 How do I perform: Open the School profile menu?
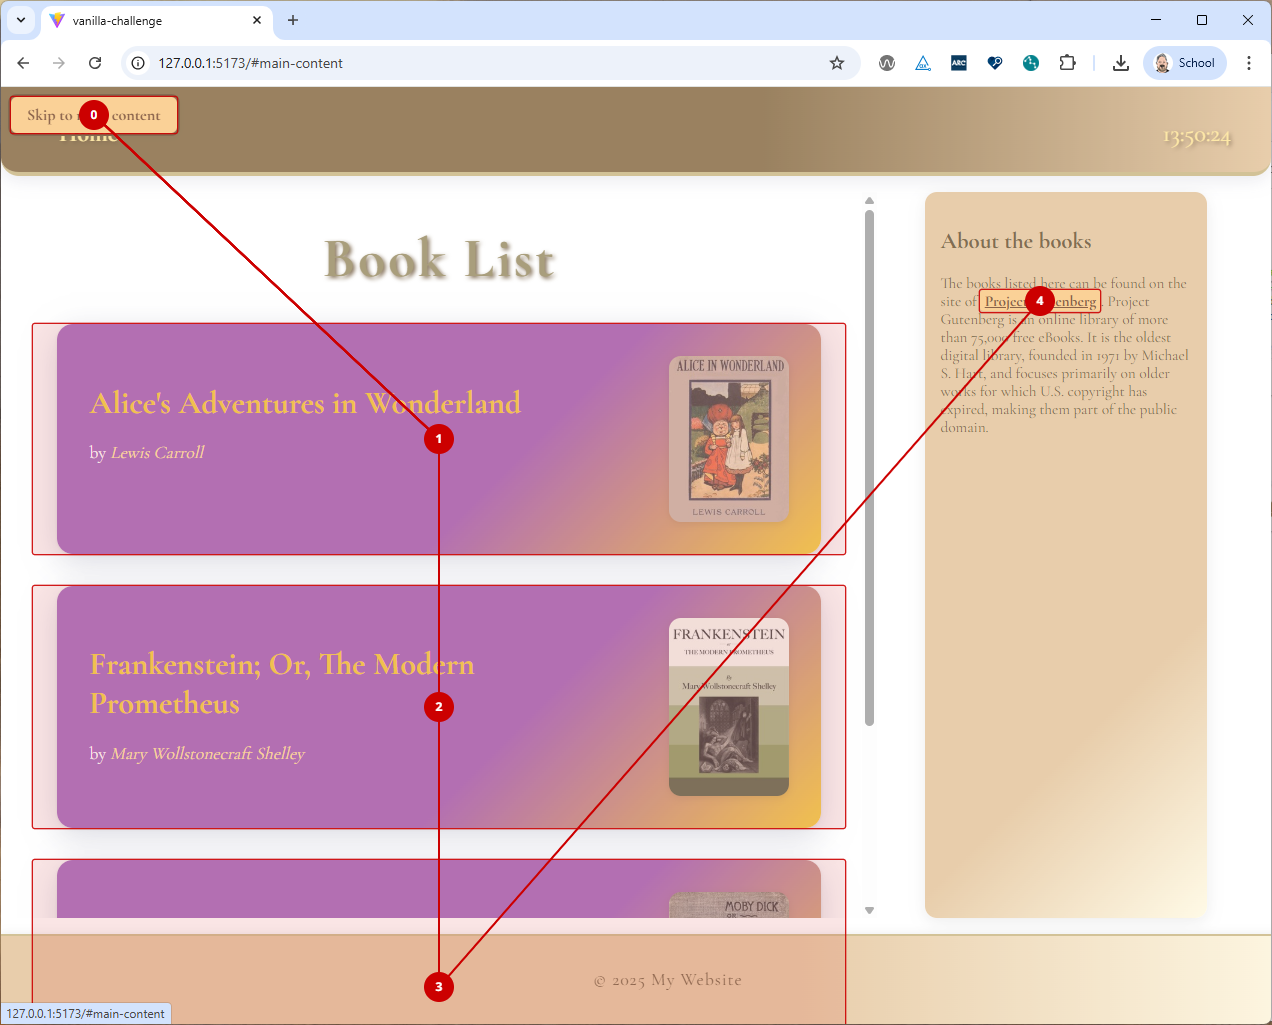tap(1185, 63)
